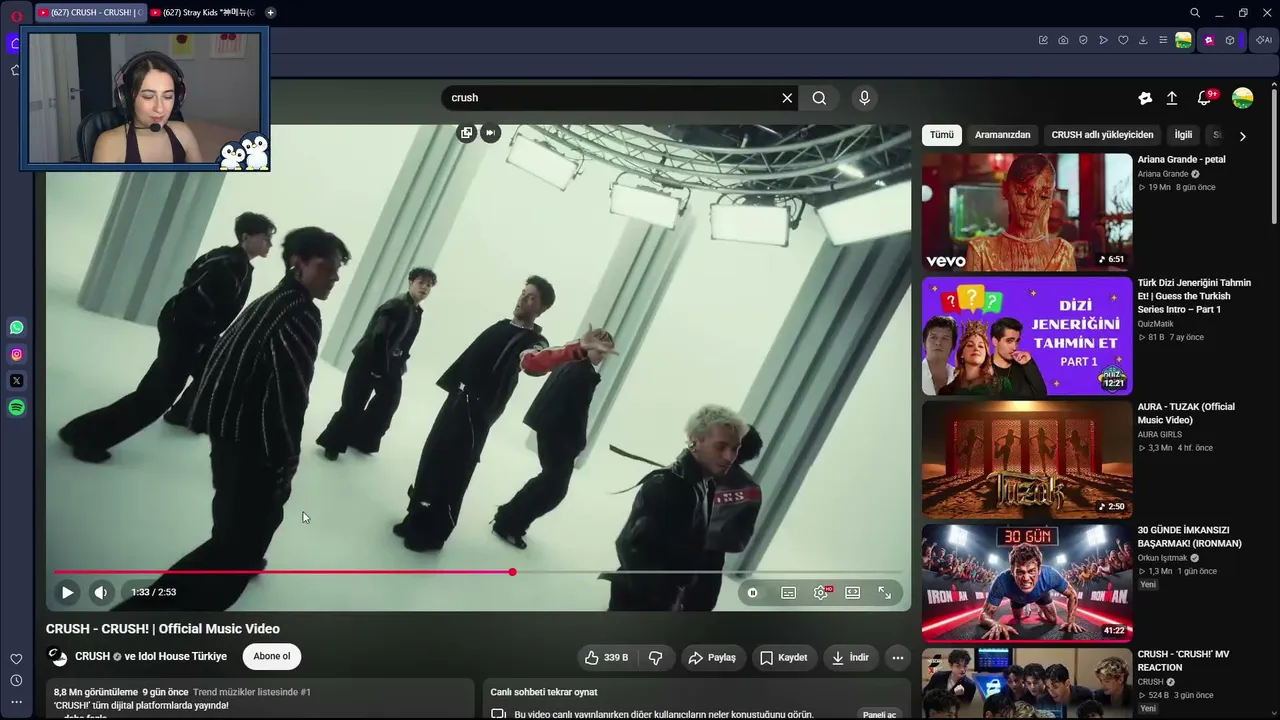Viewport: 1280px width, 720px height.
Task: Toggle subtitles in the video player
Action: 788,592
